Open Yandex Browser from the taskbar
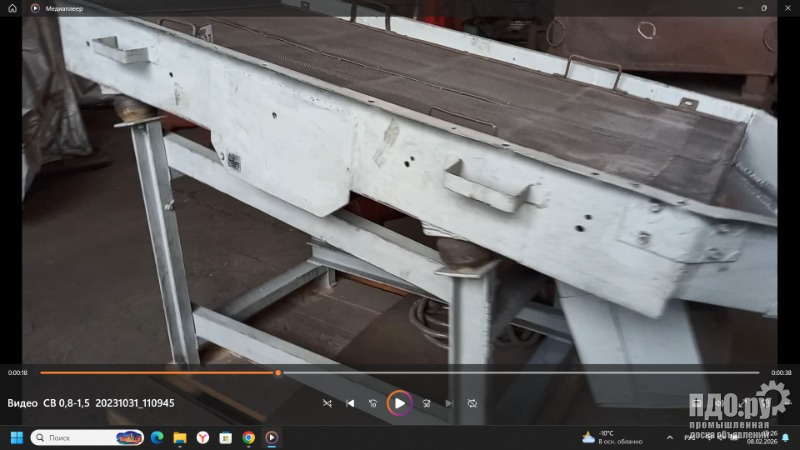Viewport: 800px width, 450px height. pos(203,437)
